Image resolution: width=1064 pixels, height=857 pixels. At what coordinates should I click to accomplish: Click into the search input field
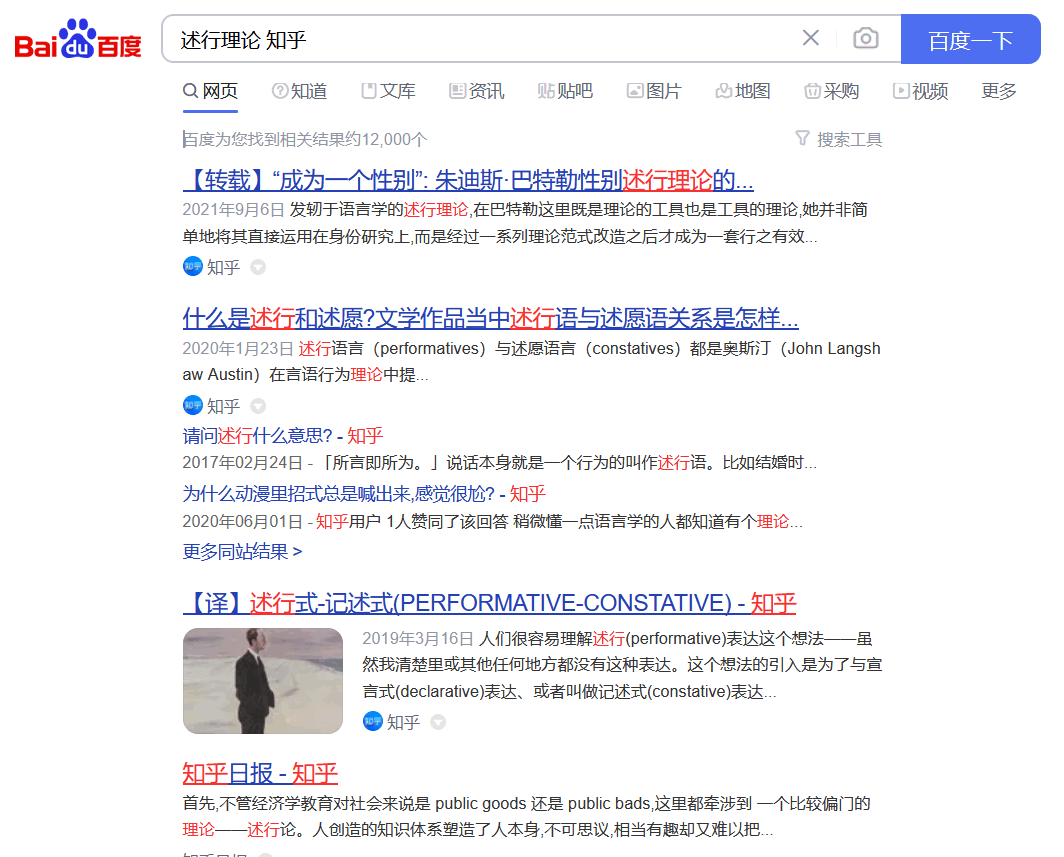[x=480, y=39]
